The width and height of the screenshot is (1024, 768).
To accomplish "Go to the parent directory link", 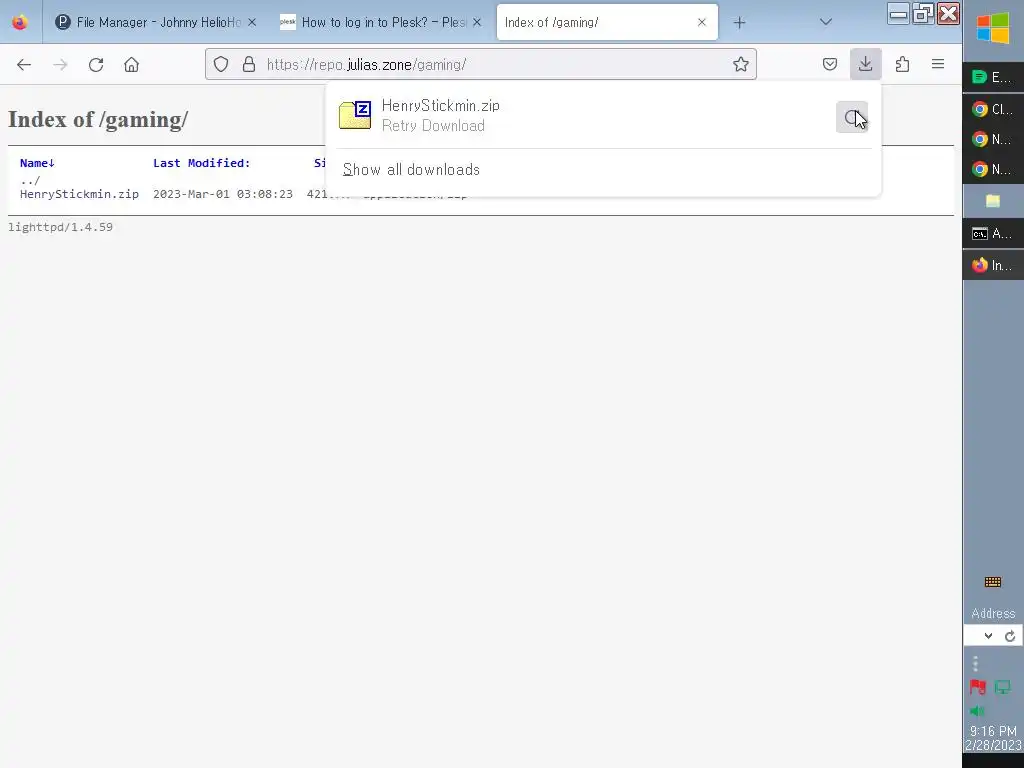I will [30, 180].
